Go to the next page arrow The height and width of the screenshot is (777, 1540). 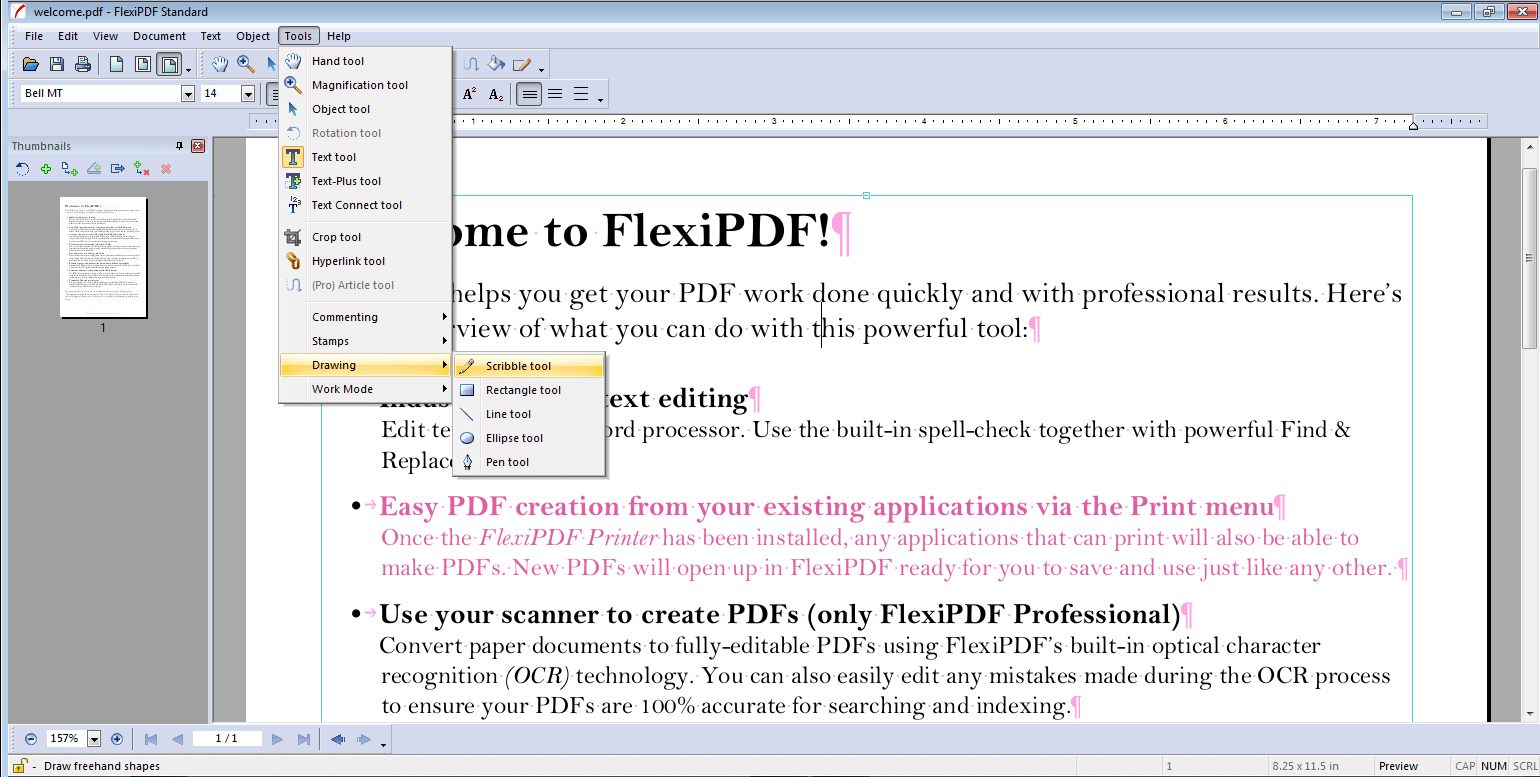[278, 739]
